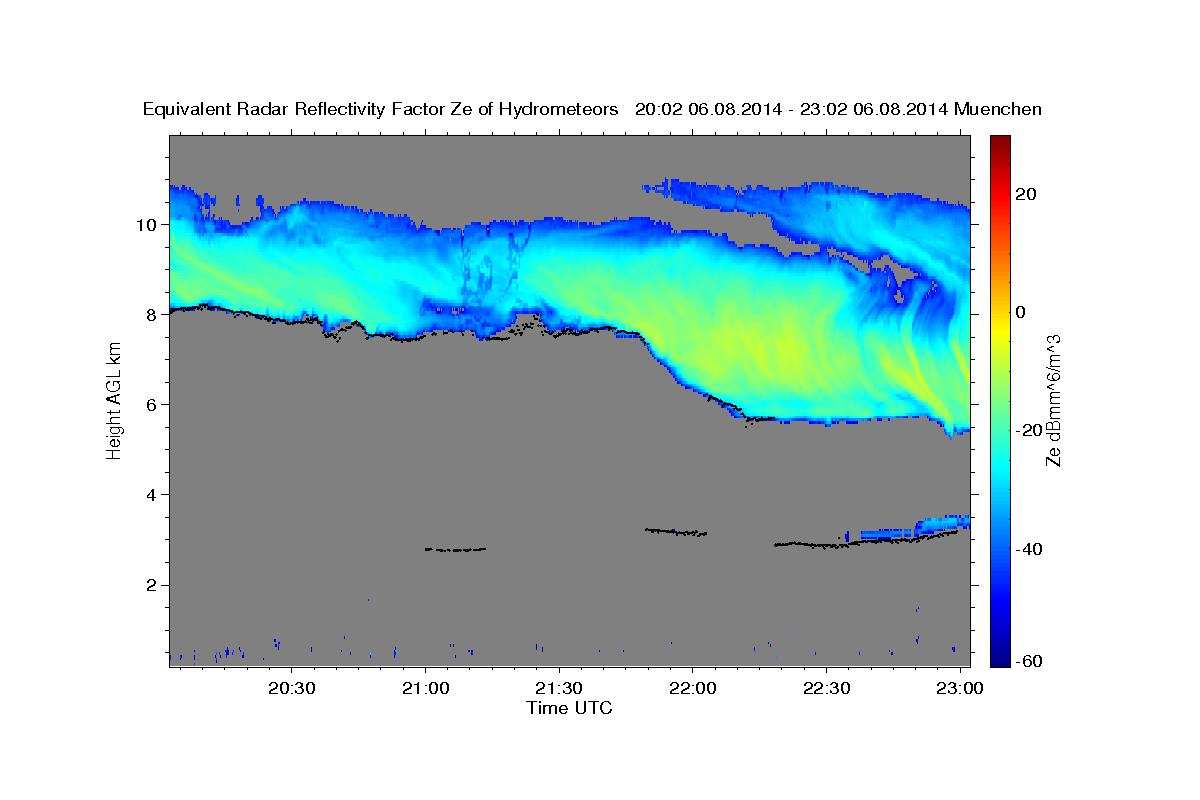Click the 23:00 time tick label
Image resolution: width=1200 pixels, height=800 pixels.
click(x=960, y=689)
